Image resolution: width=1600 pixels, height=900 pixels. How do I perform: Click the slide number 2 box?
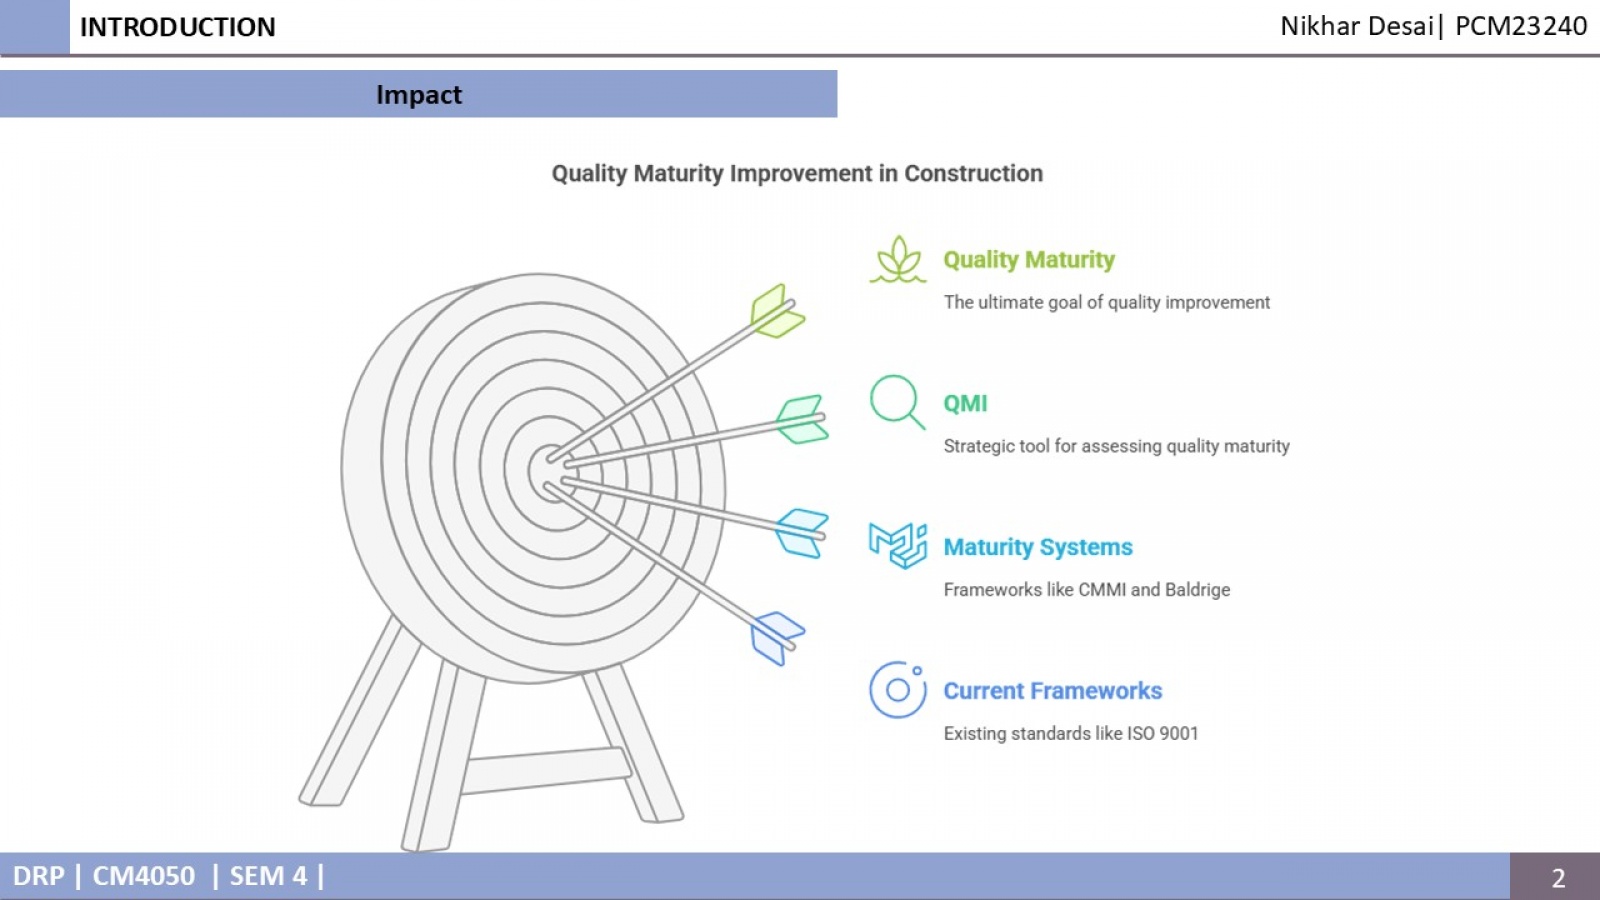pos(1555,877)
